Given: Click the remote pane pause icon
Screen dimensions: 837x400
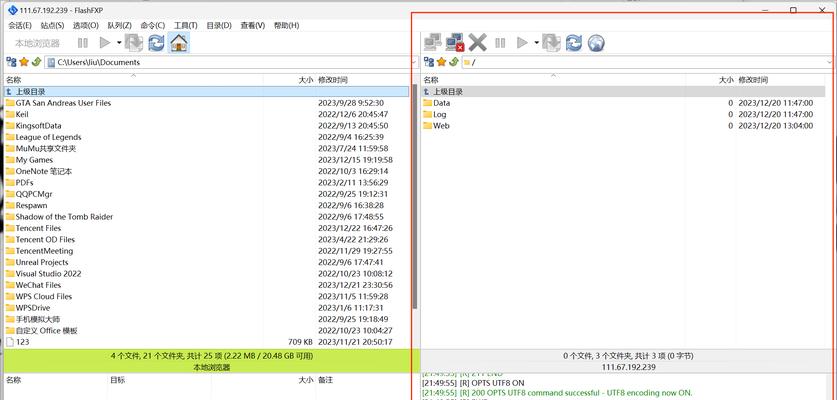Looking at the screenshot, I should tap(500, 43).
